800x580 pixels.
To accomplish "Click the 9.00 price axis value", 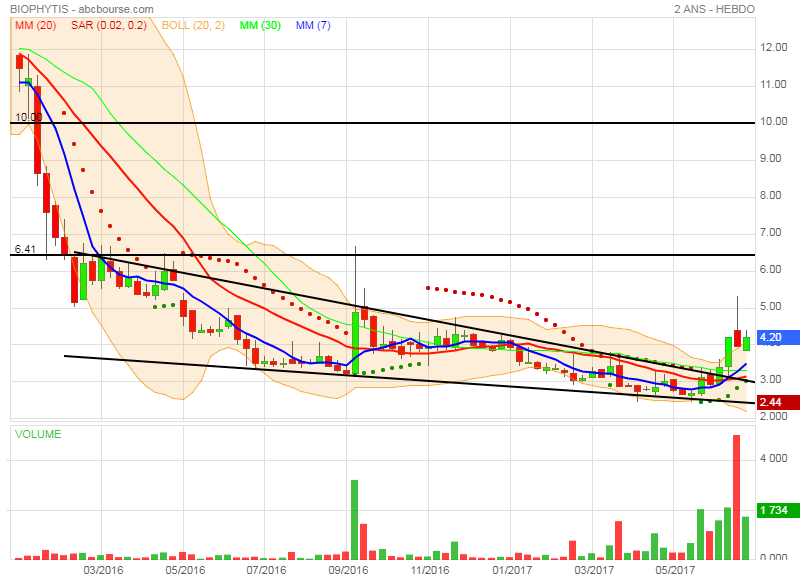I will [770, 159].
